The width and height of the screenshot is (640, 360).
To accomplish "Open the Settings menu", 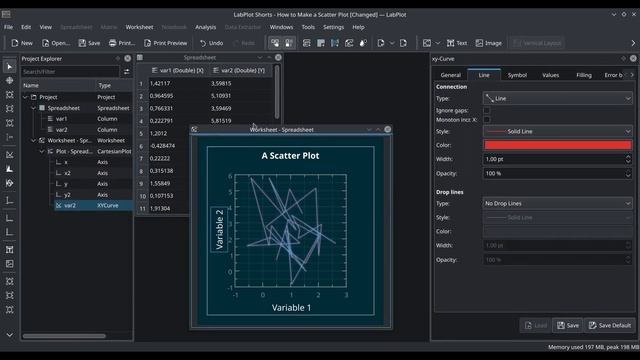I will 333,27.
